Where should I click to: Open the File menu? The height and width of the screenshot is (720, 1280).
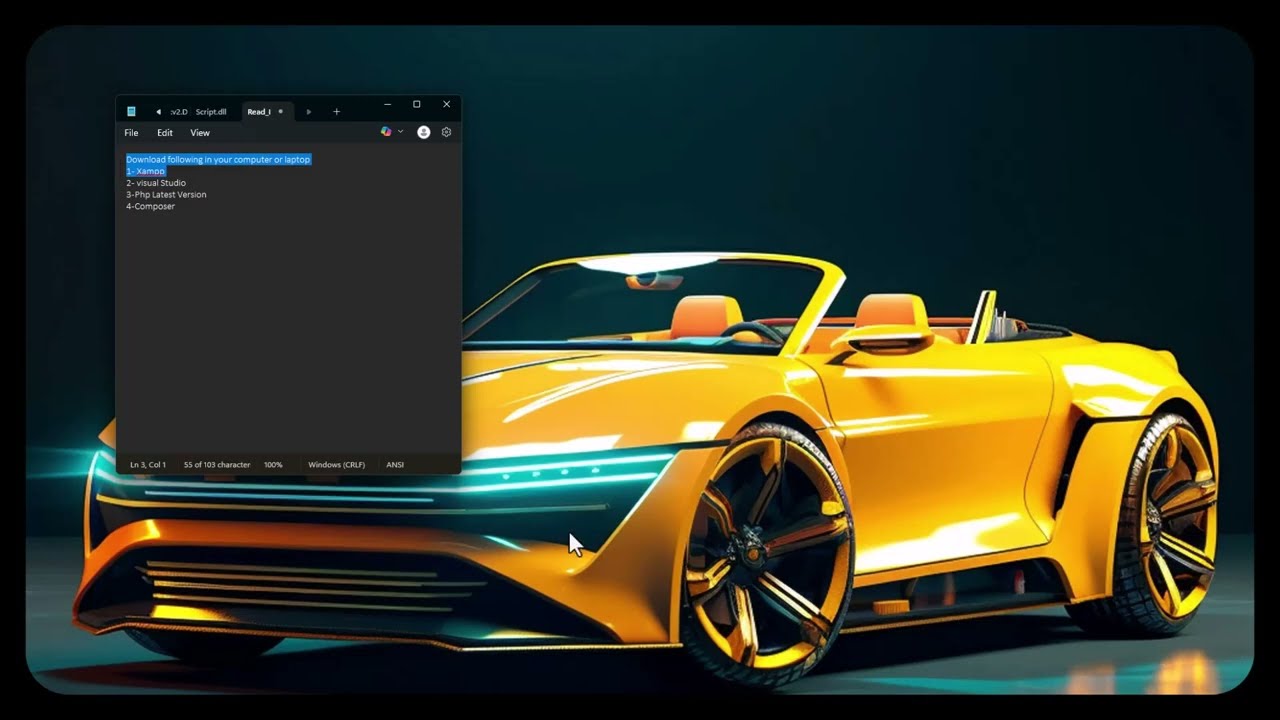pyautogui.click(x=131, y=133)
